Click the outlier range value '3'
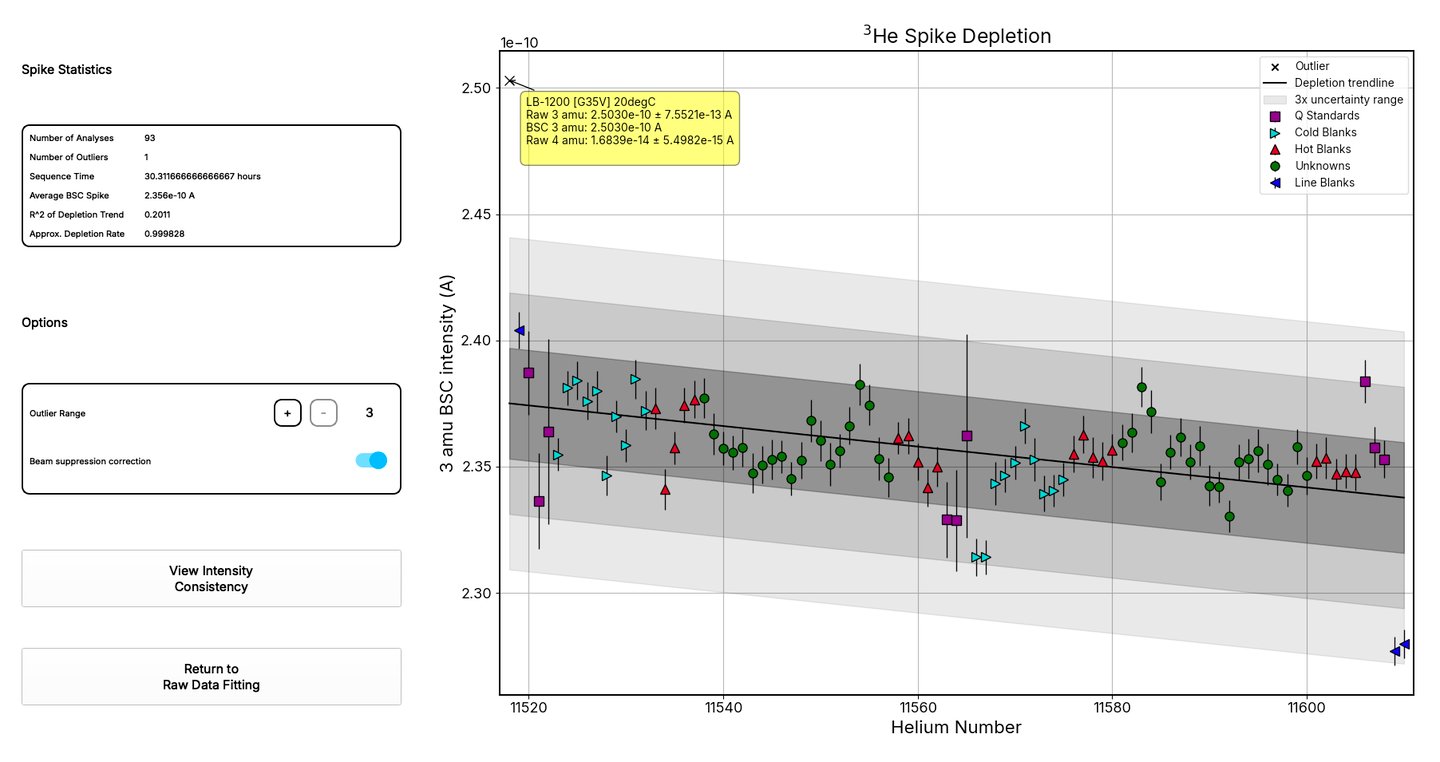 (x=370, y=412)
